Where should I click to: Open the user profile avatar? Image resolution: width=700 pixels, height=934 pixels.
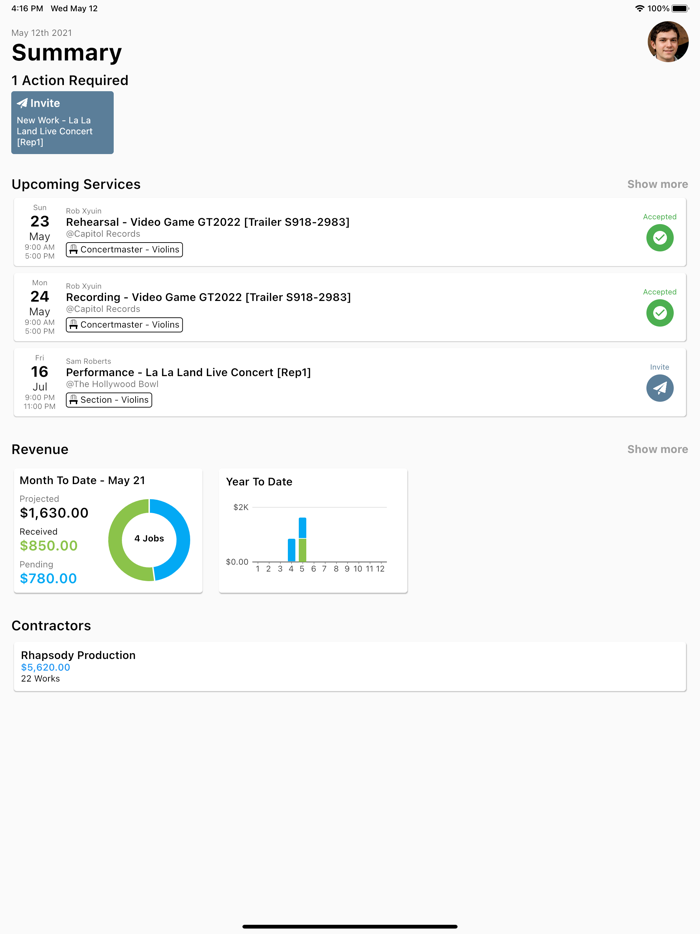(x=668, y=42)
